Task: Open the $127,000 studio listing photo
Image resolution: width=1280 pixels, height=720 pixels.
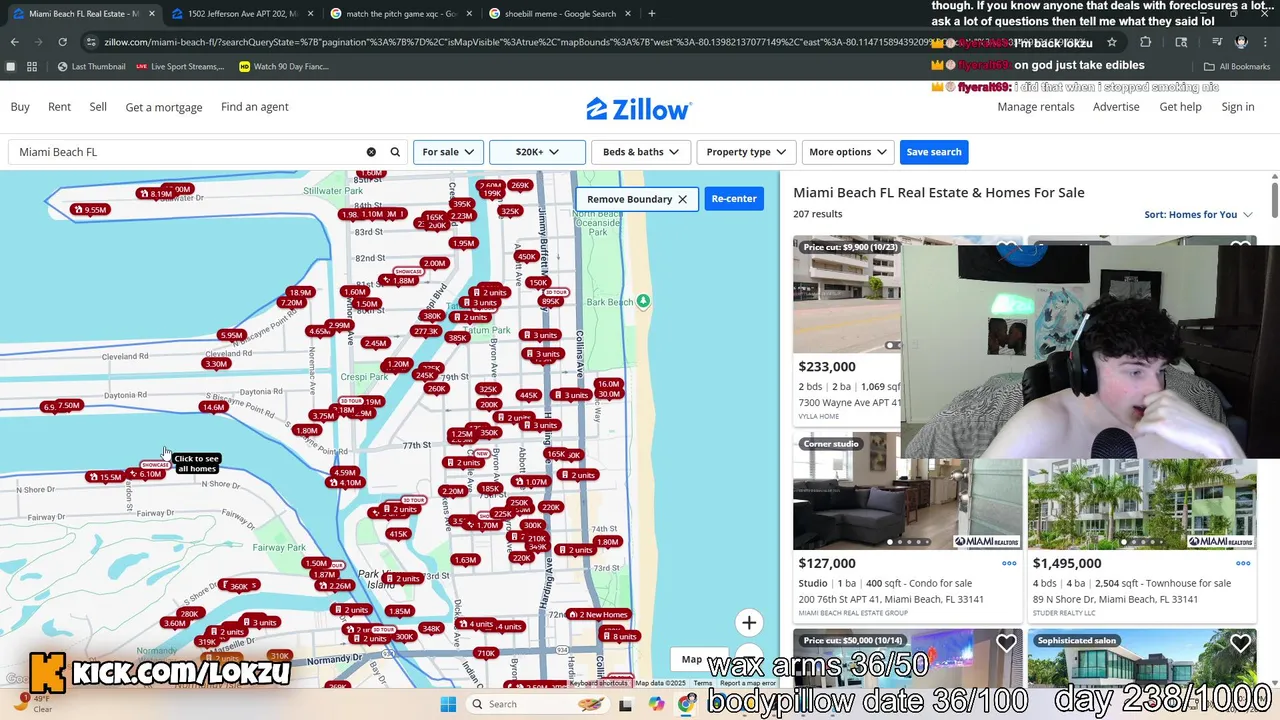Action: [x=907, y=491]
